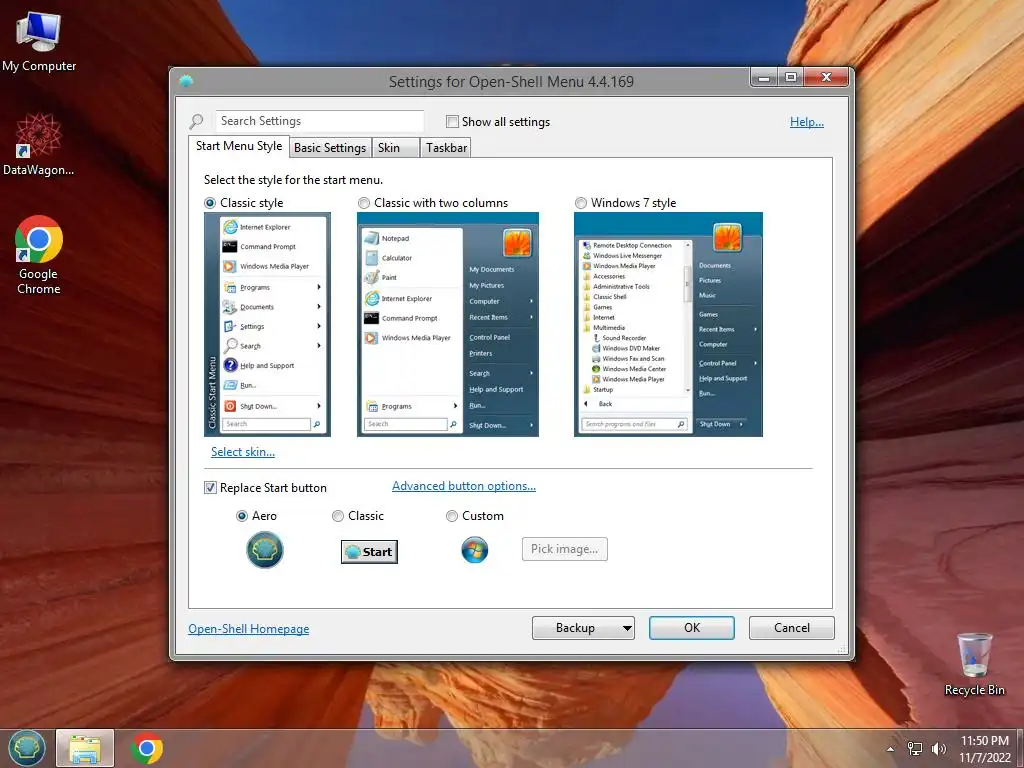Click the magnifier search icon in settings

(197, 121)
